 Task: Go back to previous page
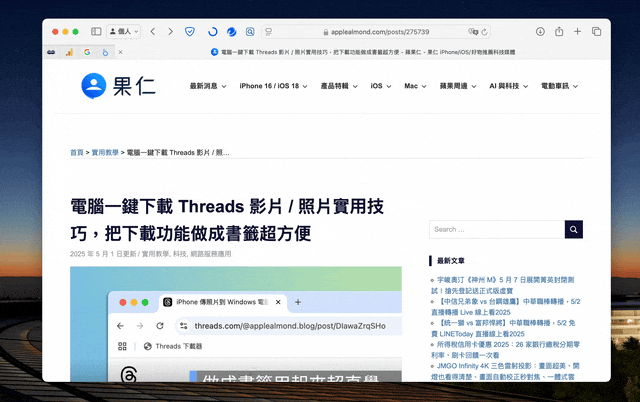pyautogui.click(x=153, y=31)
